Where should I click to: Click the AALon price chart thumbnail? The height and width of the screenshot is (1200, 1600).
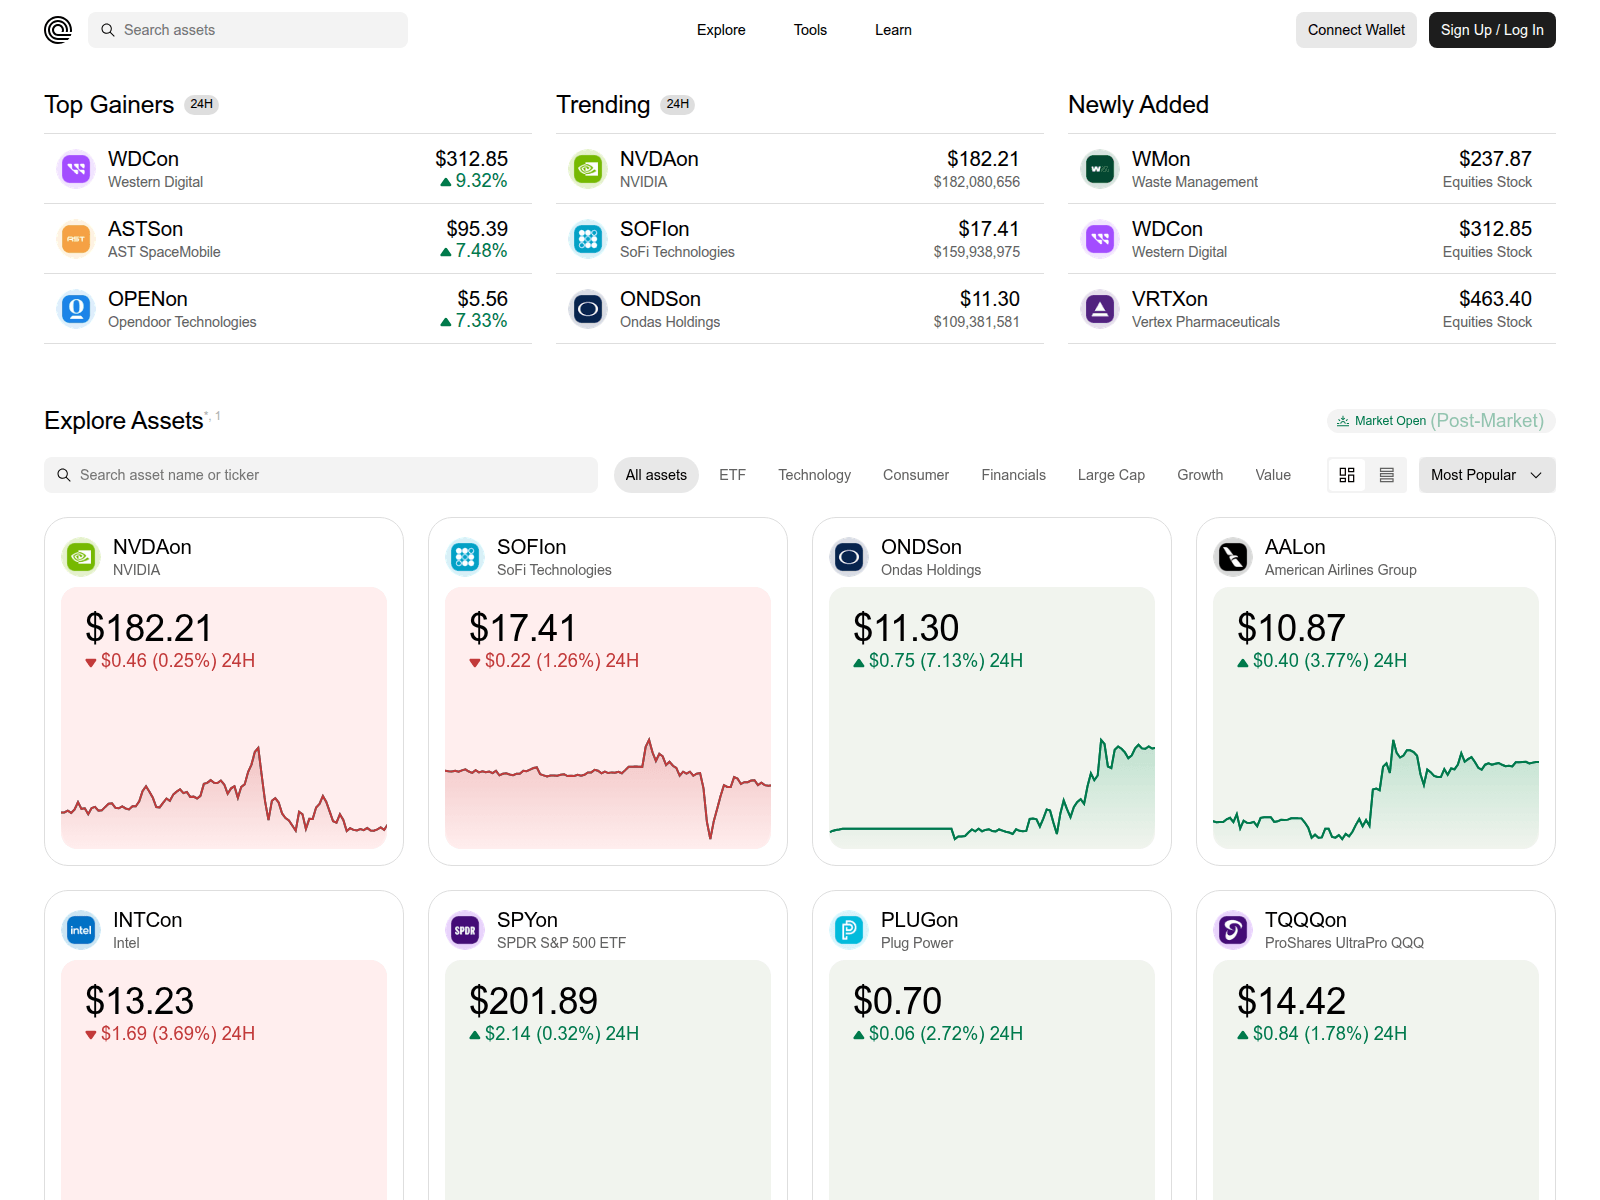click(x=1376, y=790)
